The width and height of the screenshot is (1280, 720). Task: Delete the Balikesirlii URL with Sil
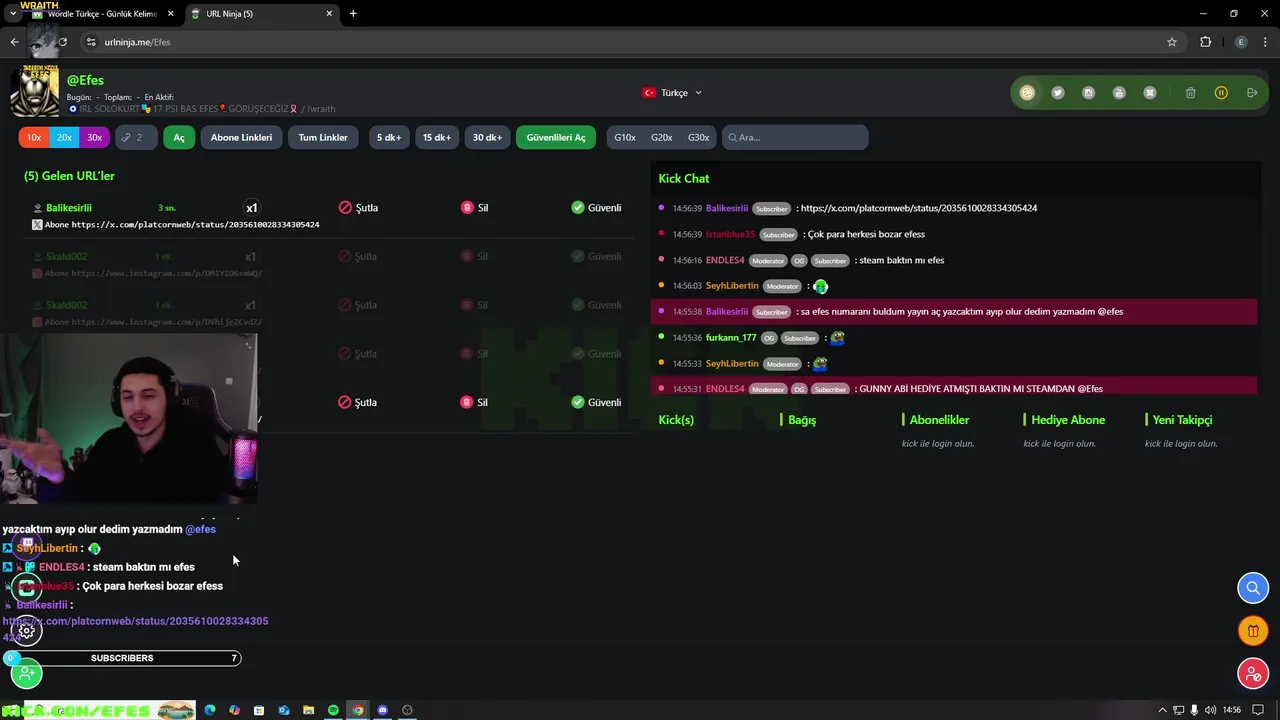click(x=474, y=208)
